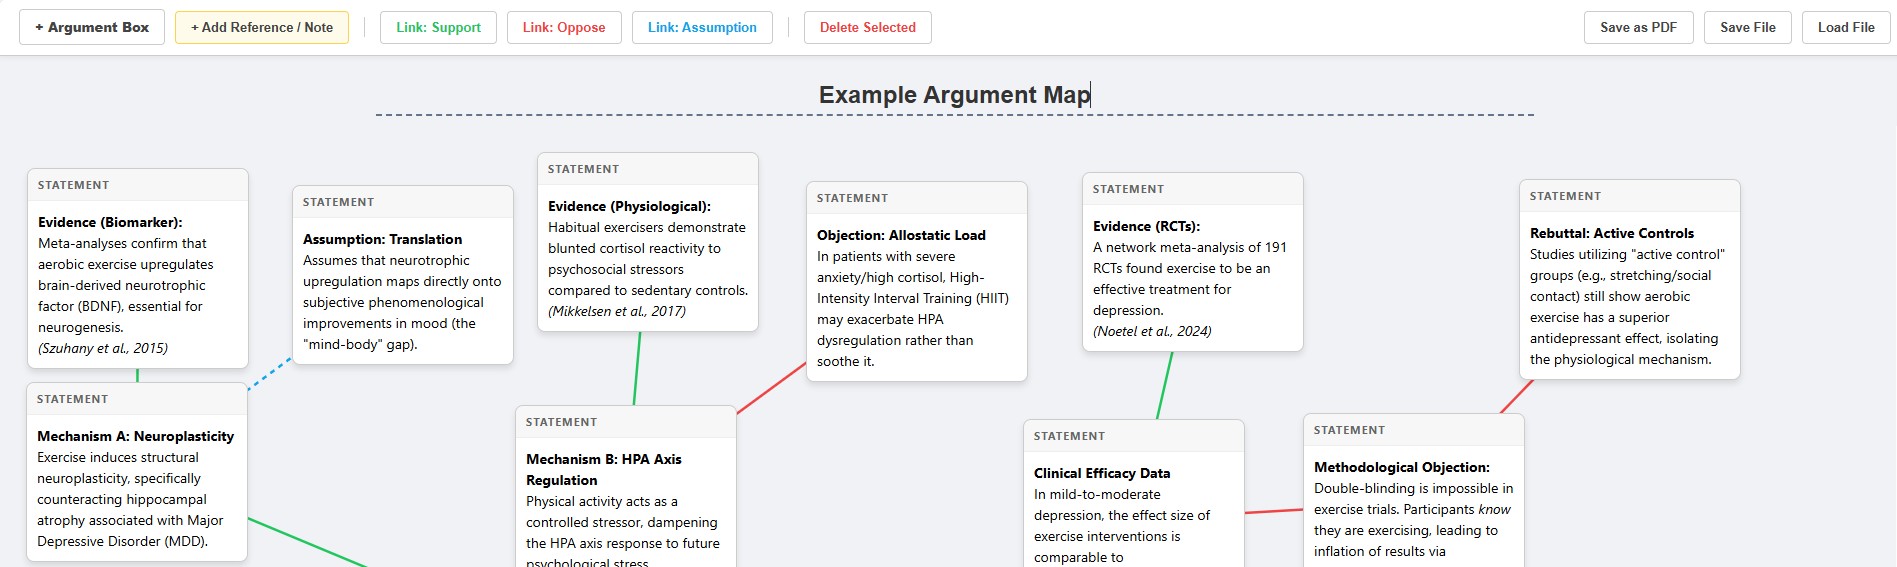Add a new Reference / Note

pos(262,27)
